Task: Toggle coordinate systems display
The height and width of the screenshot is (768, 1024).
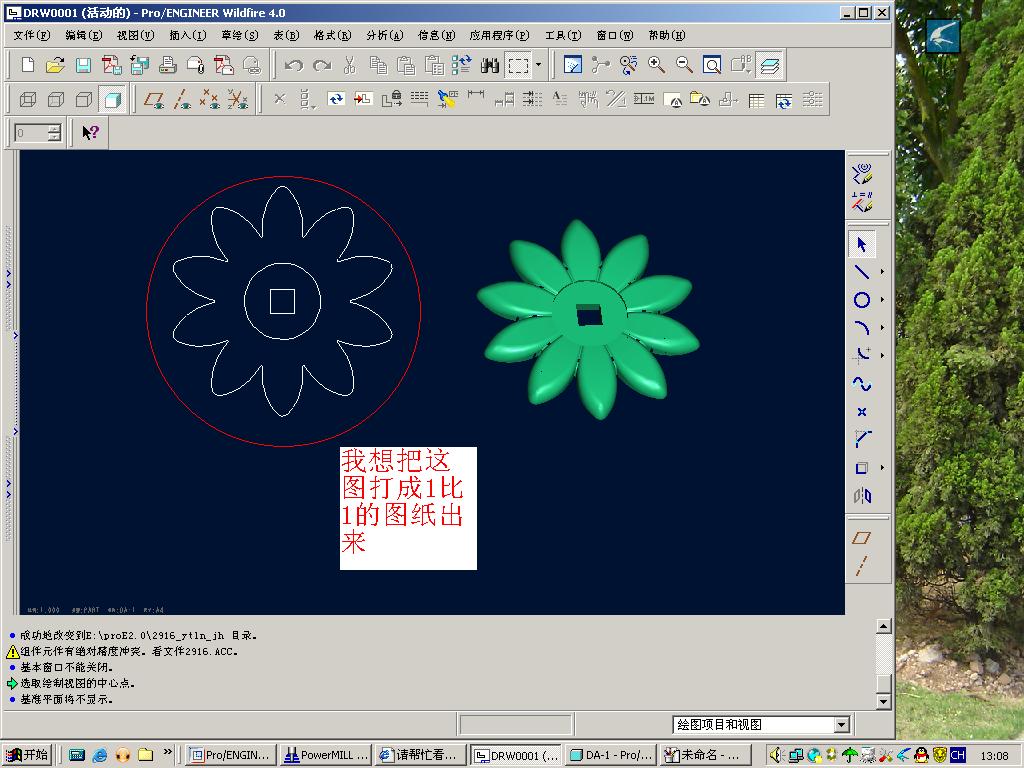Action: 238,99
